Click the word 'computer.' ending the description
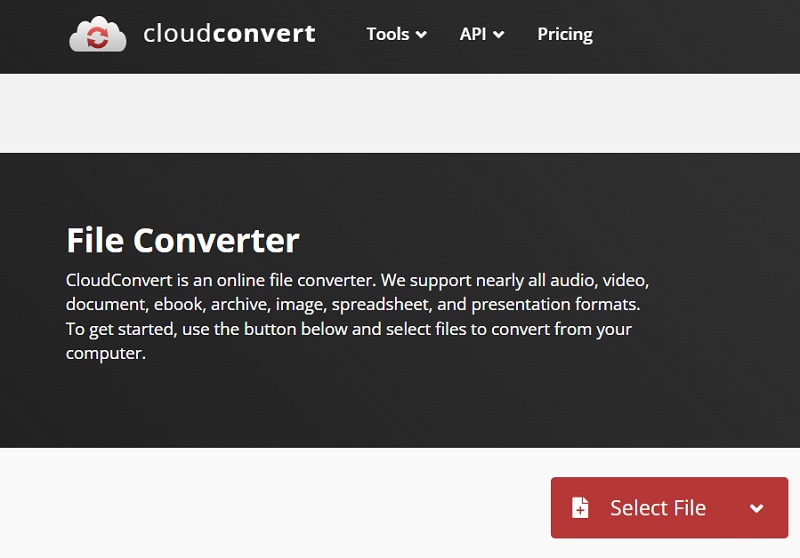 [106, 353]
